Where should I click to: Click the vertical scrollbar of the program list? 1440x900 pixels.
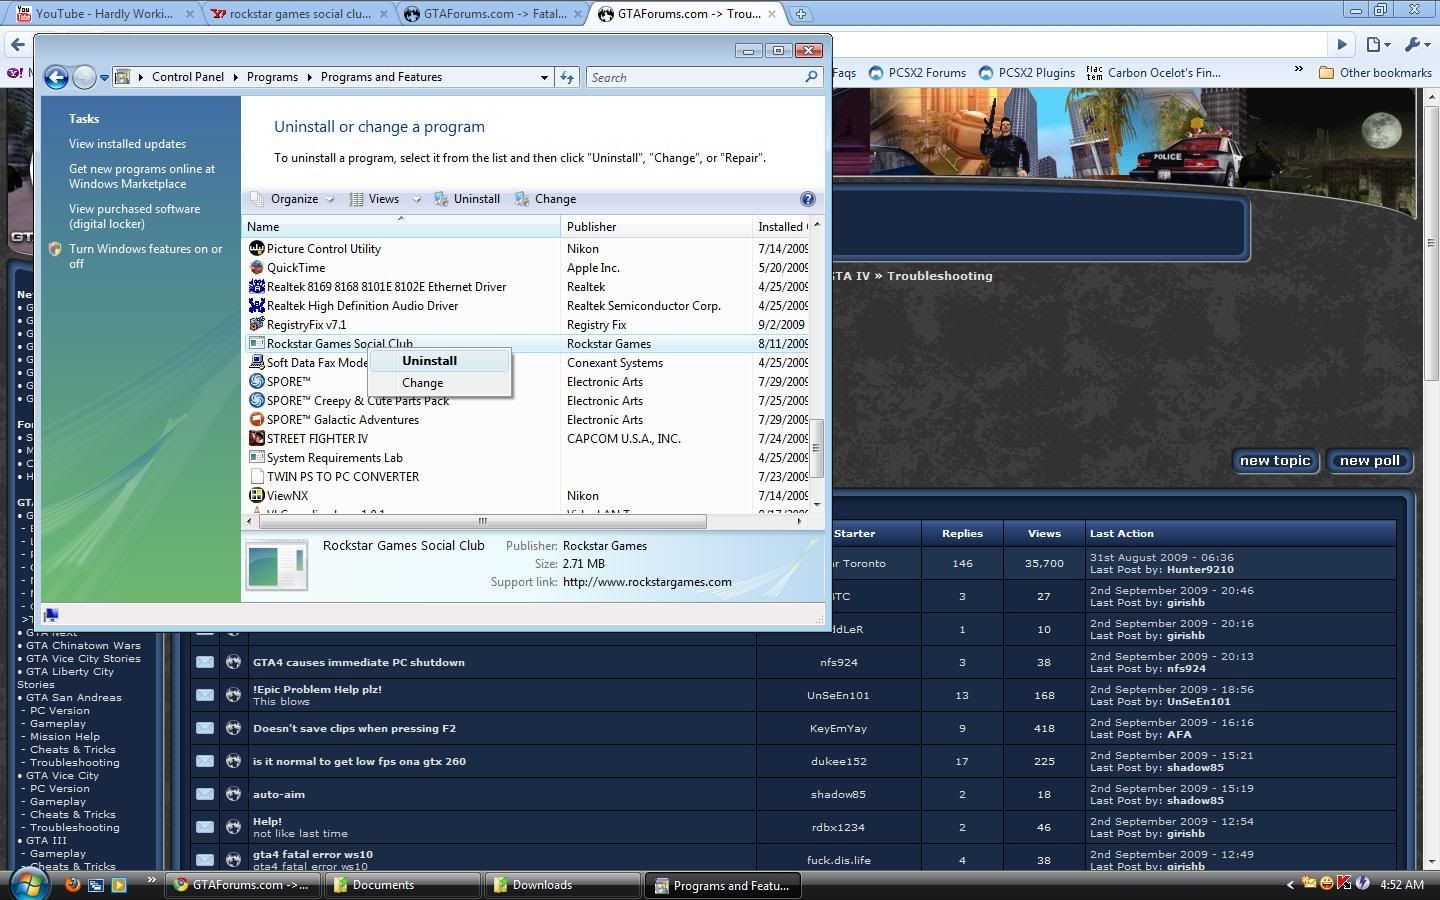tap(817, 448)
